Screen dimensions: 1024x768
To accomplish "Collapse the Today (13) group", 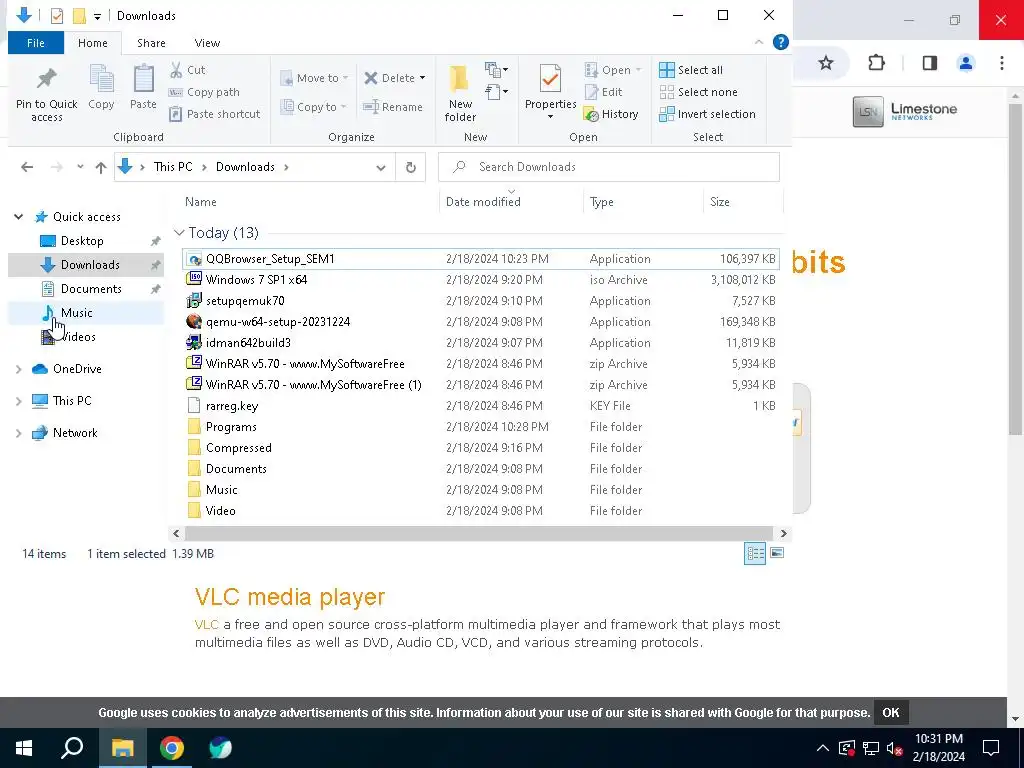I will coord(179,232).
